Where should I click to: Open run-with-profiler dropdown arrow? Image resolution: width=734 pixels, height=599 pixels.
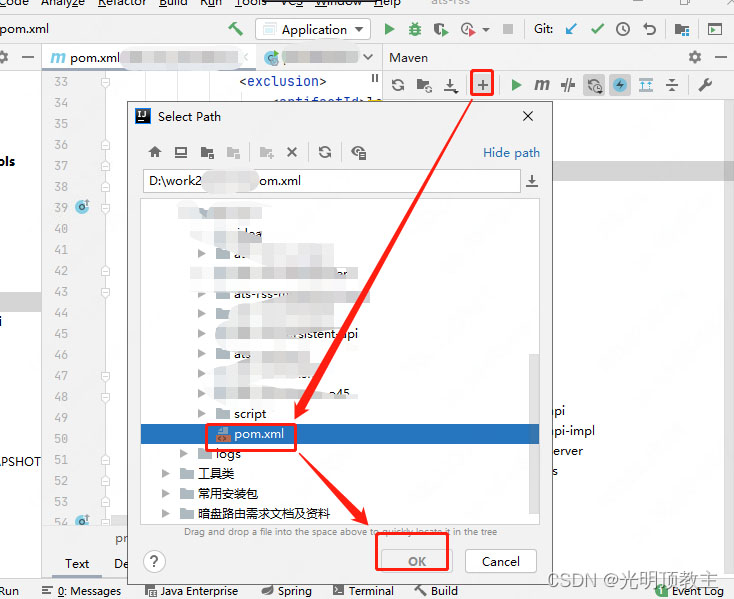486,29
